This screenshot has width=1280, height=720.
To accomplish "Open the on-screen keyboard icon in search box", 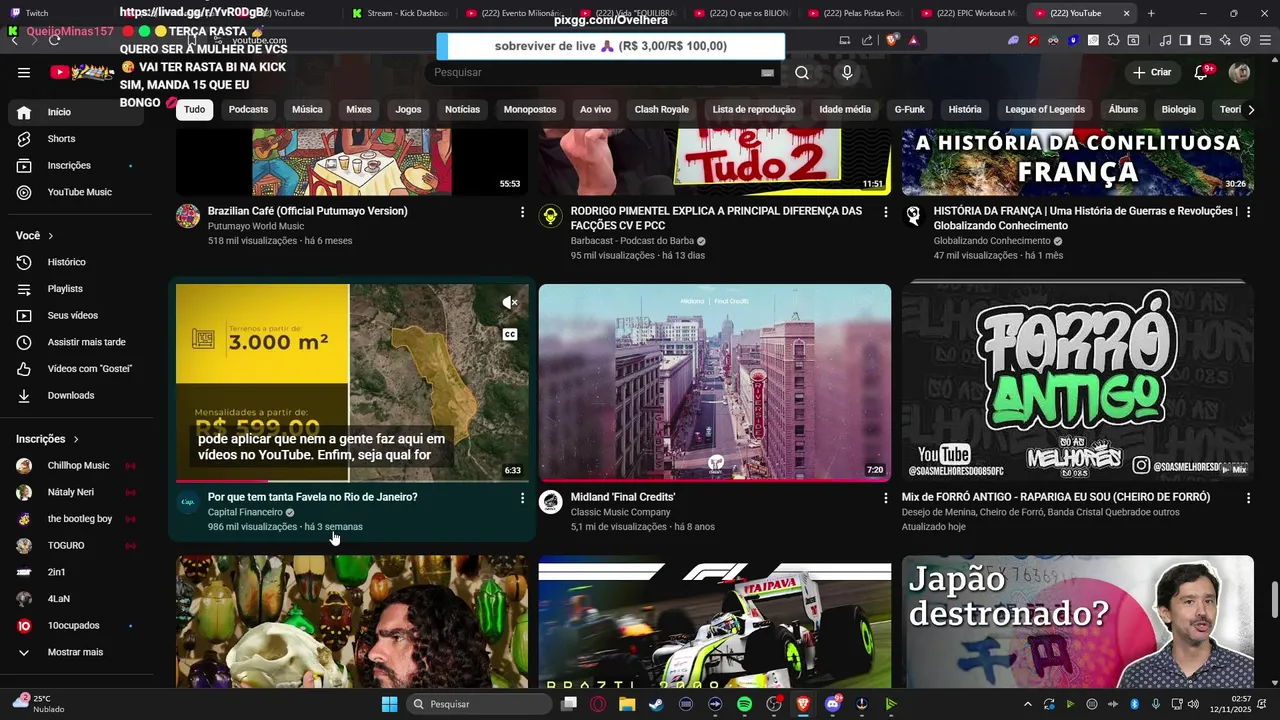I will 767,72.
